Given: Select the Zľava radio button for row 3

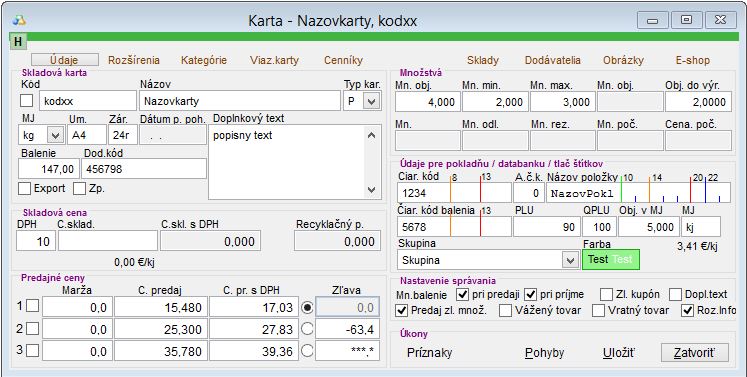Looking at the screenshot, I should click(x=307, y=351).
